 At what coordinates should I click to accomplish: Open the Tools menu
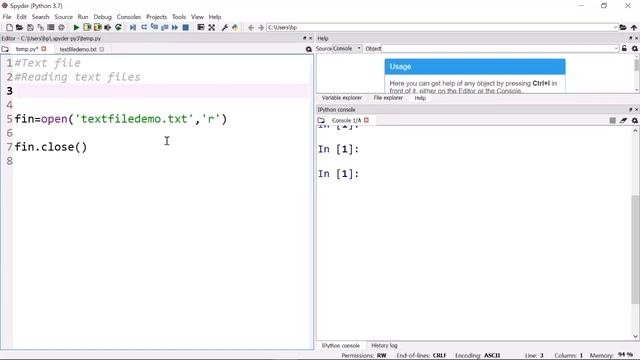179,17
